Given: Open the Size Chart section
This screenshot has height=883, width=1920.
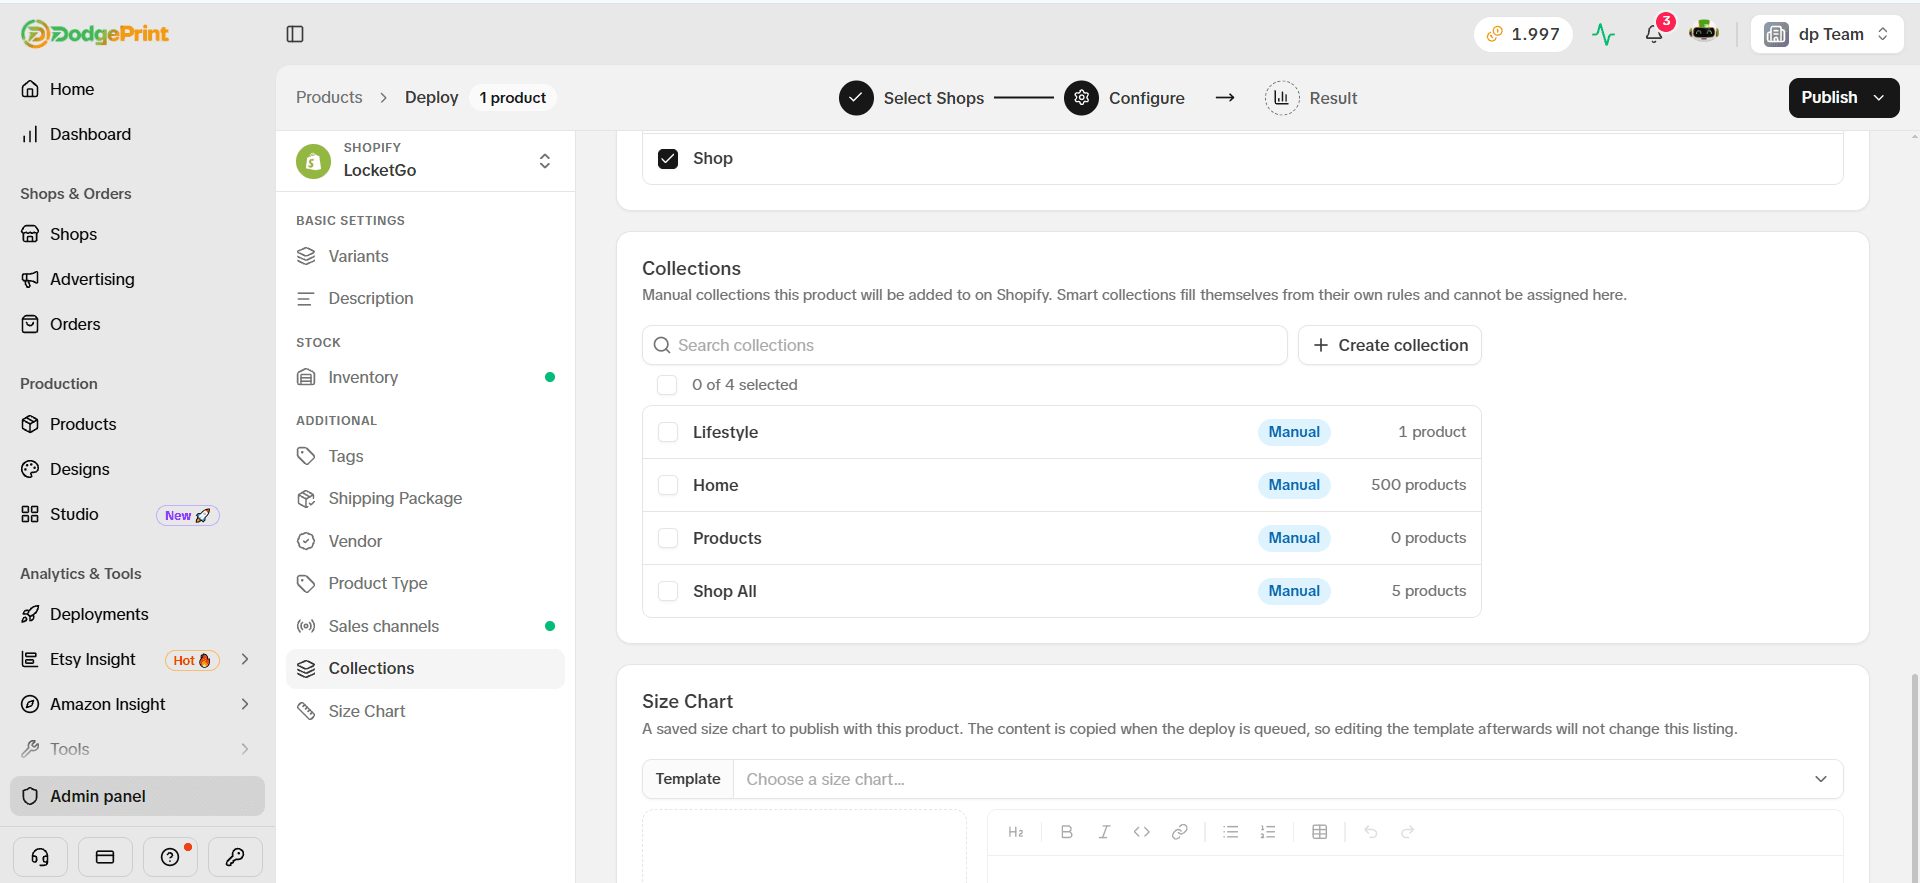Looking at the screenshot, I should click(x=425, y=711).
